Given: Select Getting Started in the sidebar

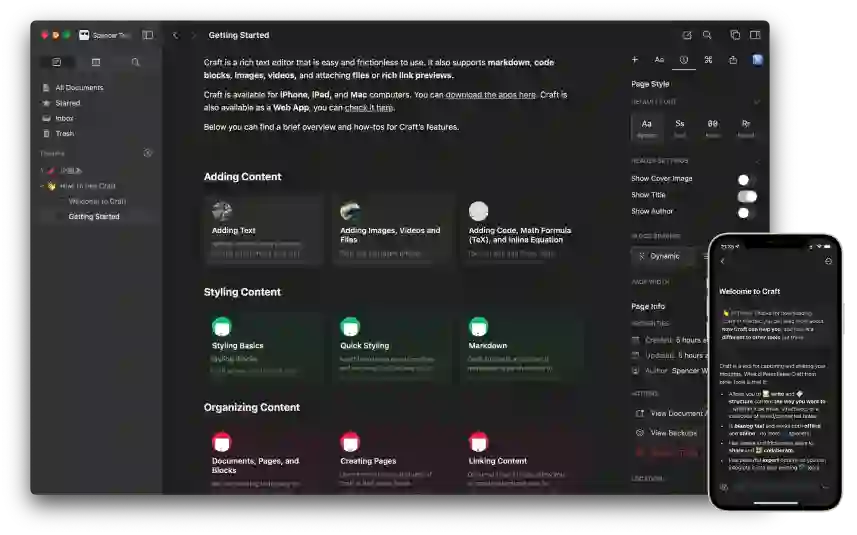Looking at the screenshot, I should pyautogui.click(x=97, y=216).
